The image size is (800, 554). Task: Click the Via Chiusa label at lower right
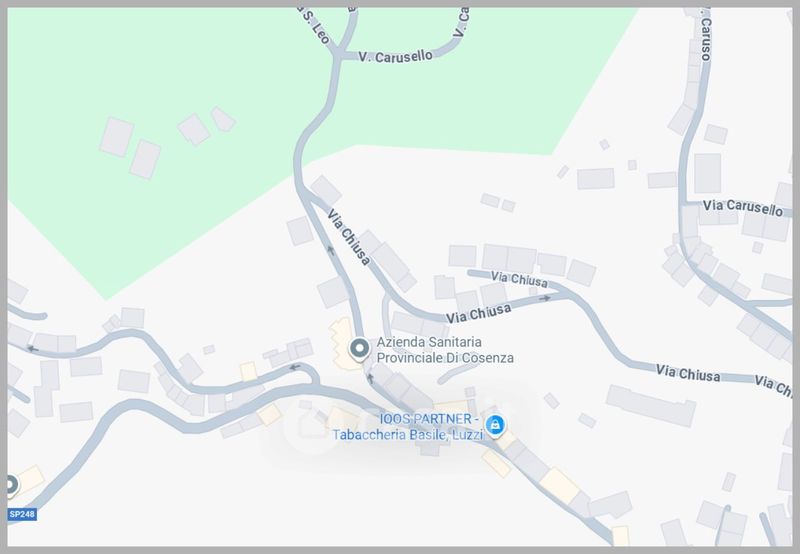click(688, 373)
